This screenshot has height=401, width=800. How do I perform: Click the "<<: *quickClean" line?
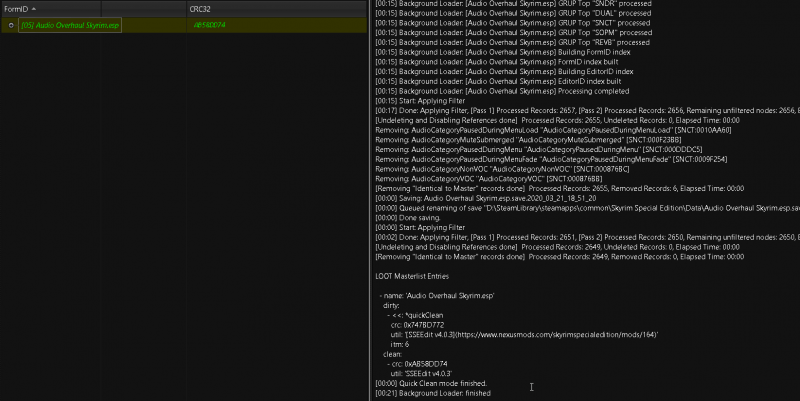pyautogui.click(x=415, y=315)
